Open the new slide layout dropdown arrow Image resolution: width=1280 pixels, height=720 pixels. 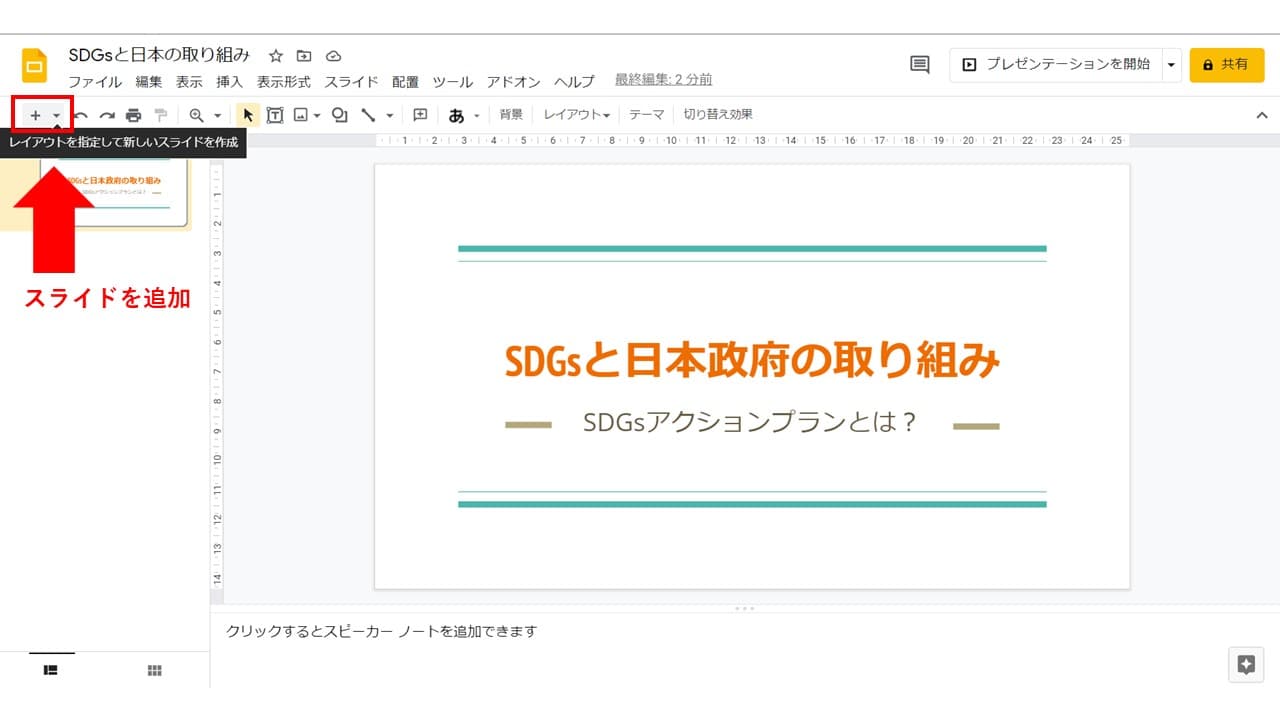57,115
